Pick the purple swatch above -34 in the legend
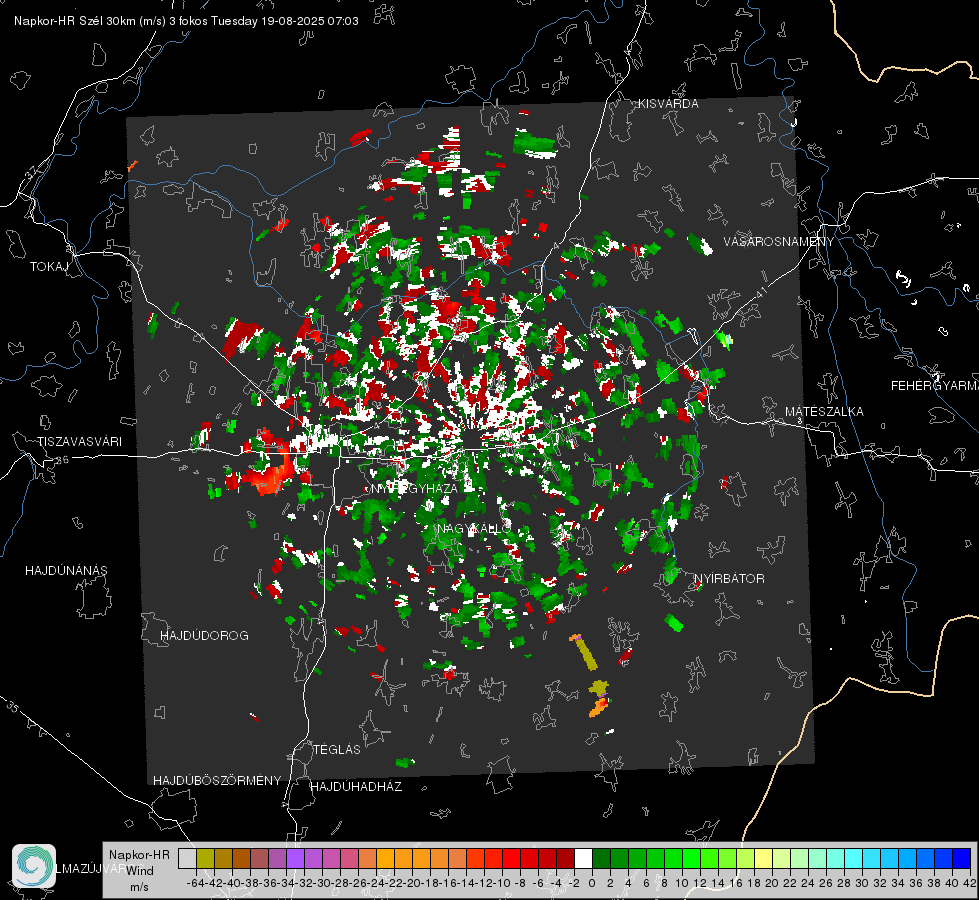Viewport: 979px width, 900px height. pyautogui.click(x=295, y=858)
